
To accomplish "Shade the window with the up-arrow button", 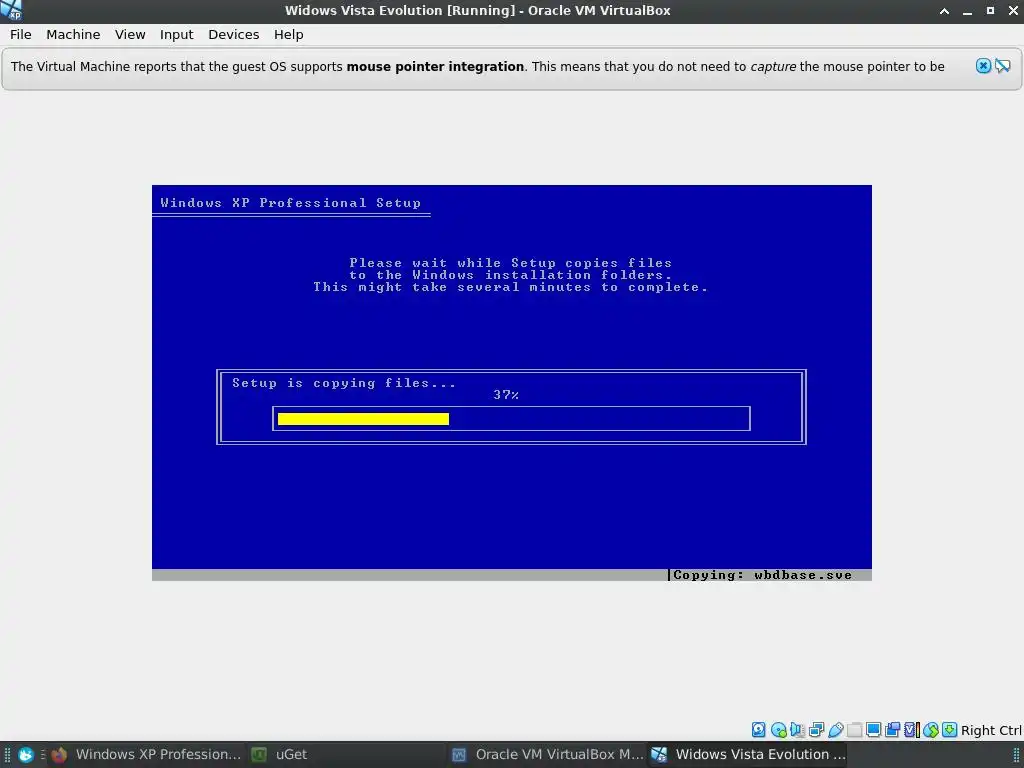I will [944, 10].
